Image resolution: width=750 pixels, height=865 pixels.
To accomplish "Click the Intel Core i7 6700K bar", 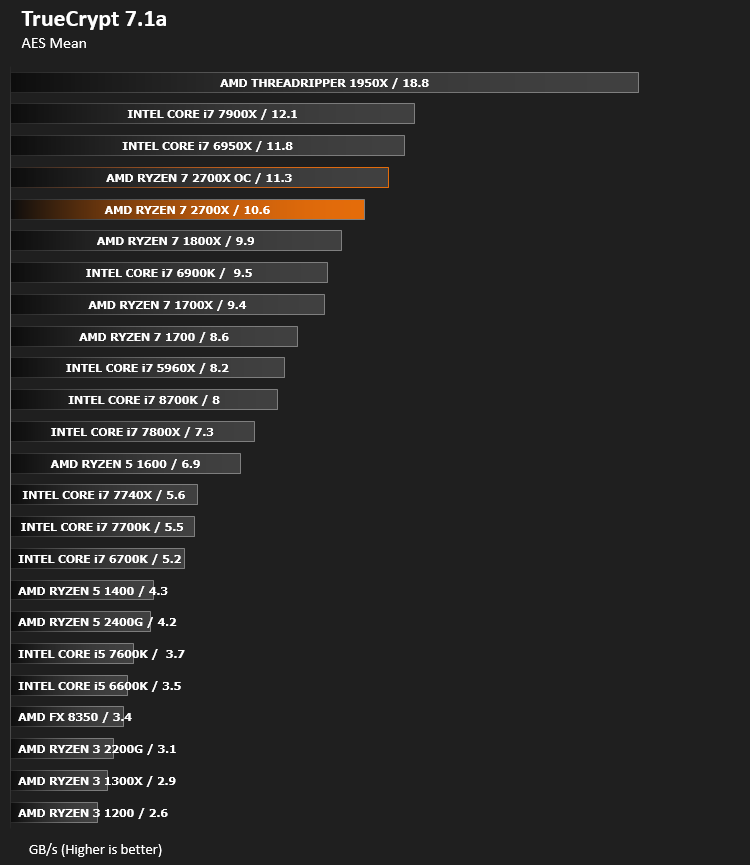I will [x=98, y=558].
